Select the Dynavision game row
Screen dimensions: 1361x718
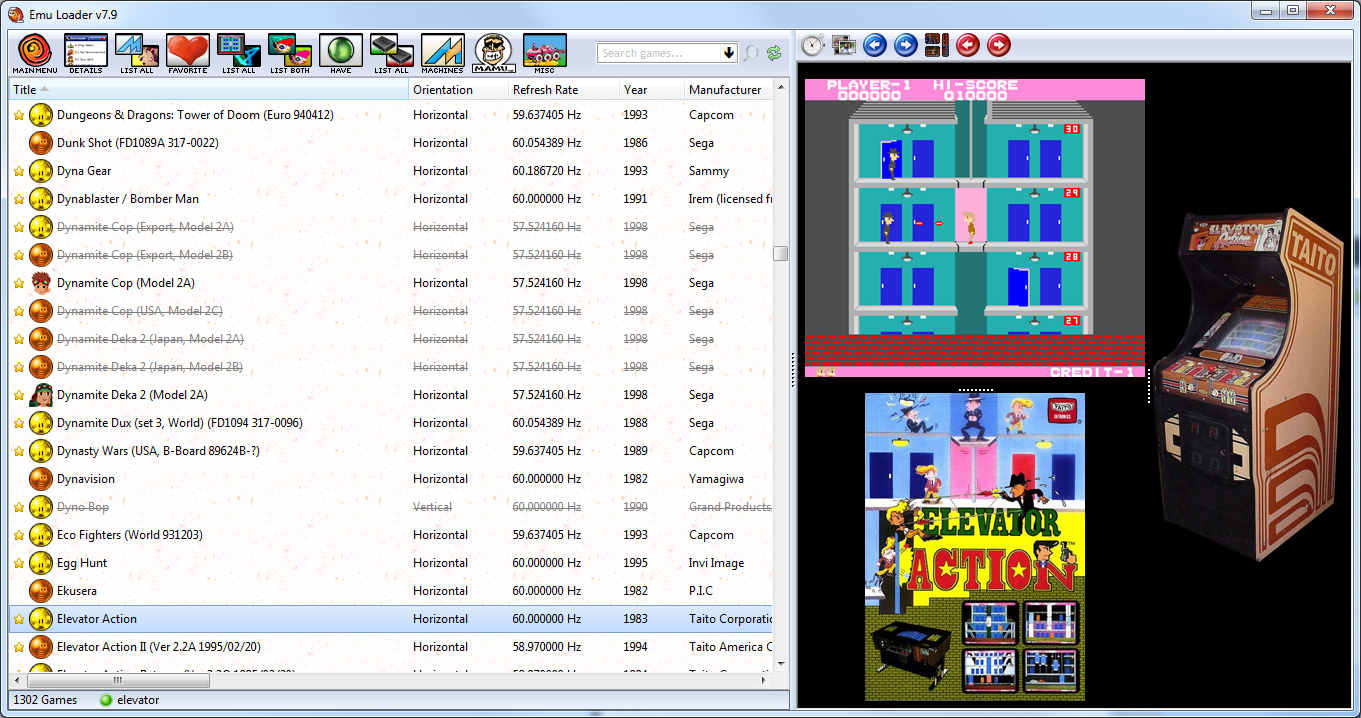[x=391, y=479]
